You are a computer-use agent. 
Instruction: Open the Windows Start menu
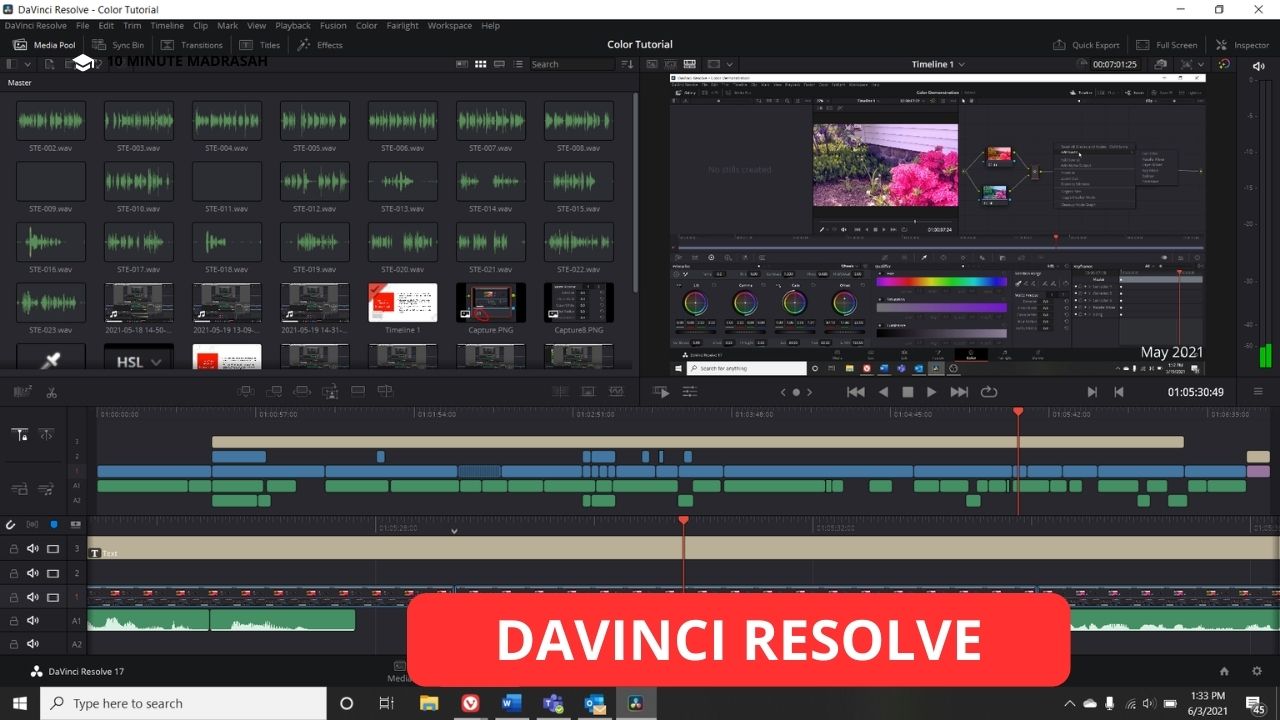(19, 703)
